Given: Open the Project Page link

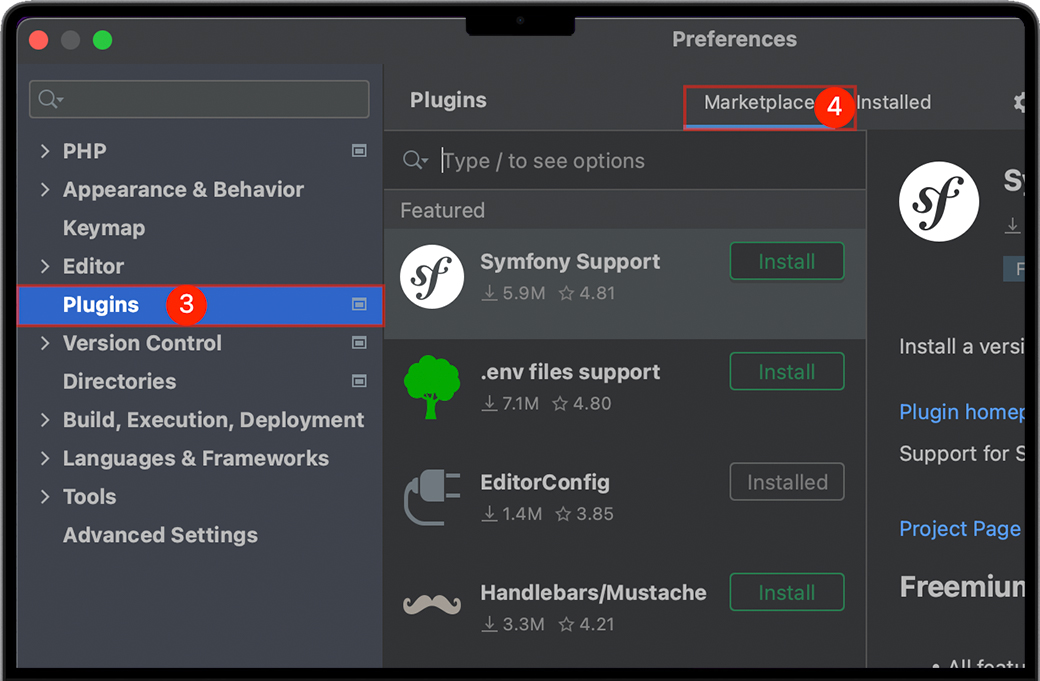Looking at the screenshot, I should click(x=959, y=529).
